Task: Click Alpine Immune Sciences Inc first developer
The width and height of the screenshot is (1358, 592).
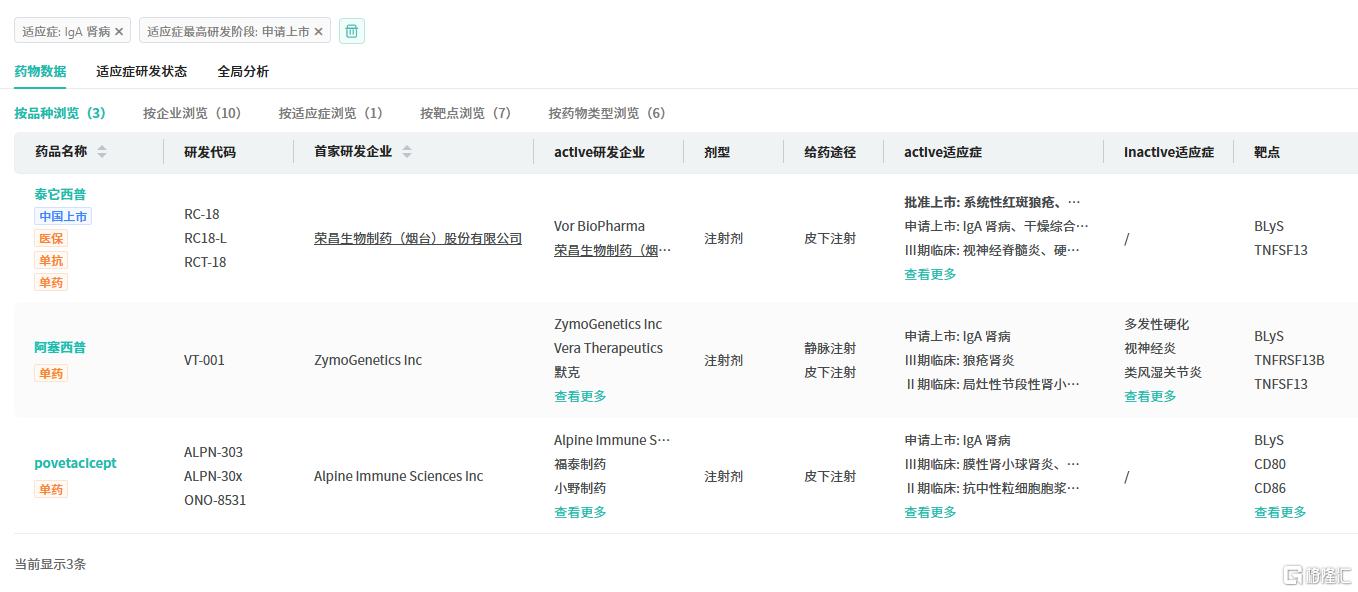Action: coord(398,476)
